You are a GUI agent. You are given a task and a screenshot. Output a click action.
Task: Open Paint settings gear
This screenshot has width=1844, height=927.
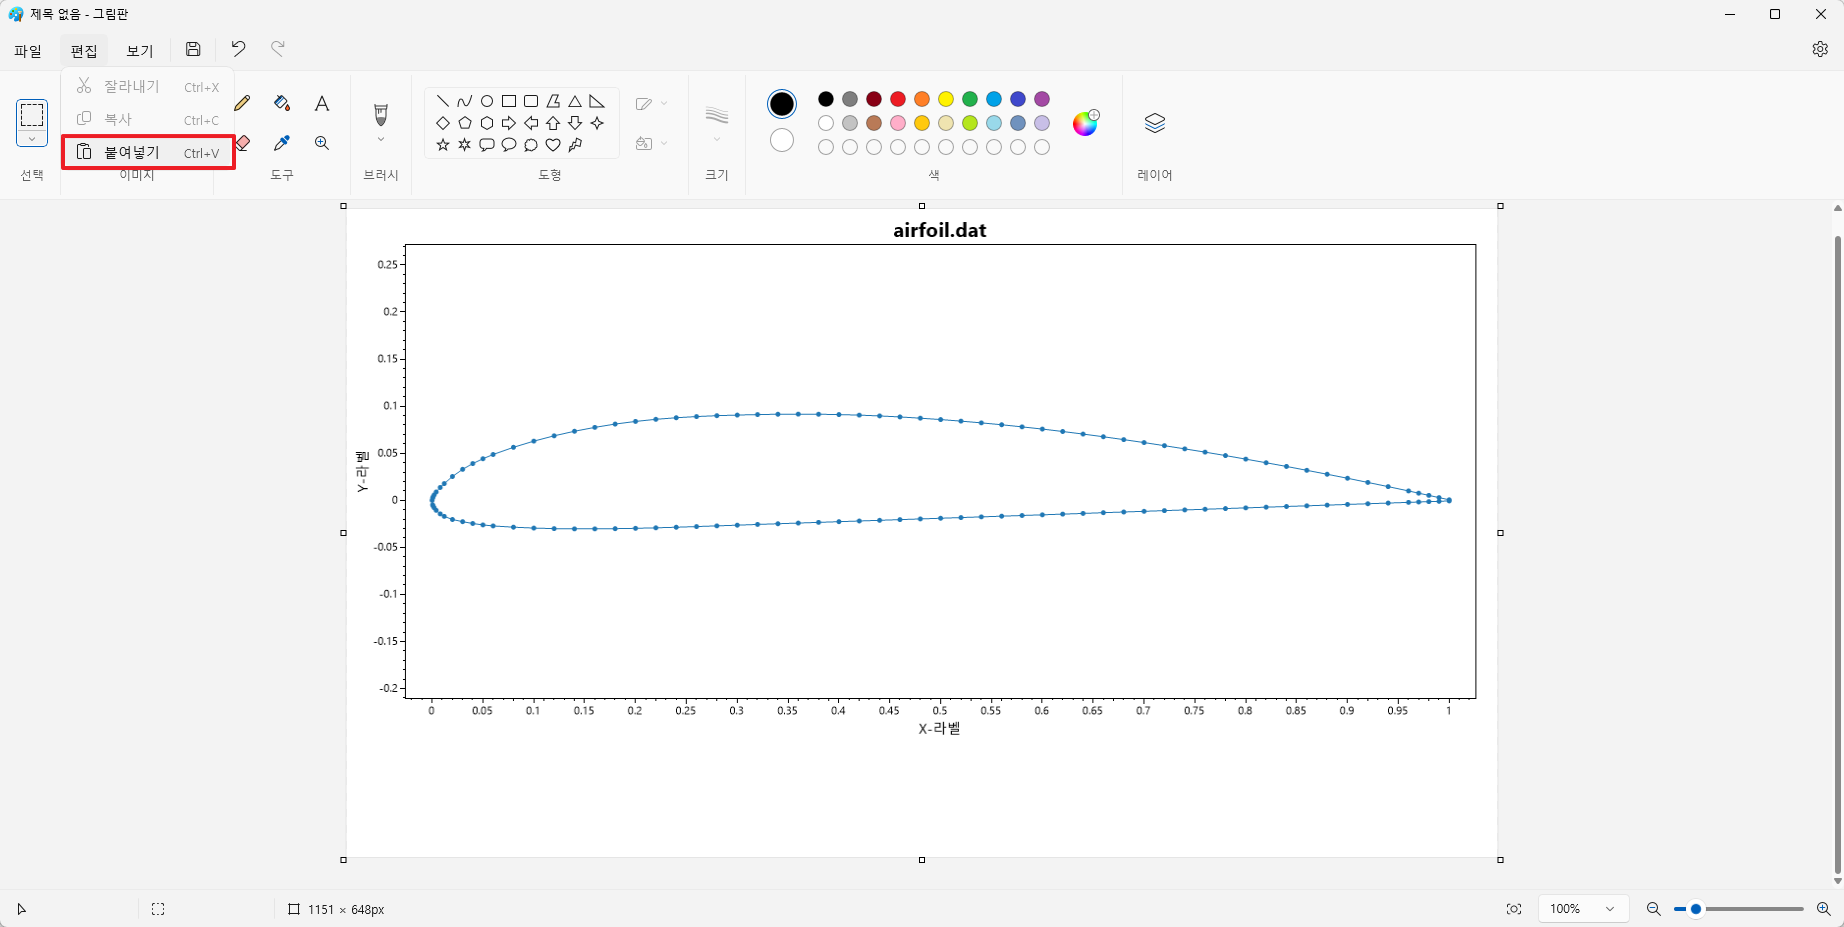1820,49
